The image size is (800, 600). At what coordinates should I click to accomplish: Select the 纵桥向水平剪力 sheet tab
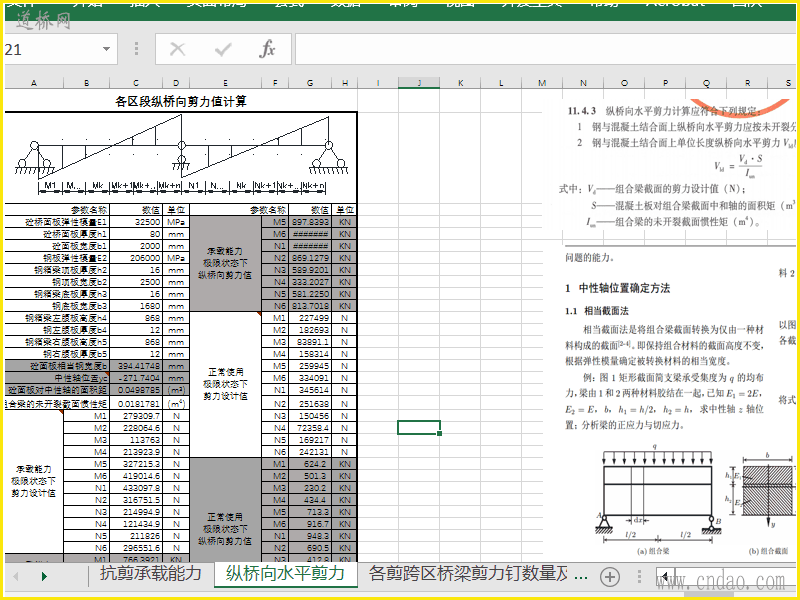(285, 573)
